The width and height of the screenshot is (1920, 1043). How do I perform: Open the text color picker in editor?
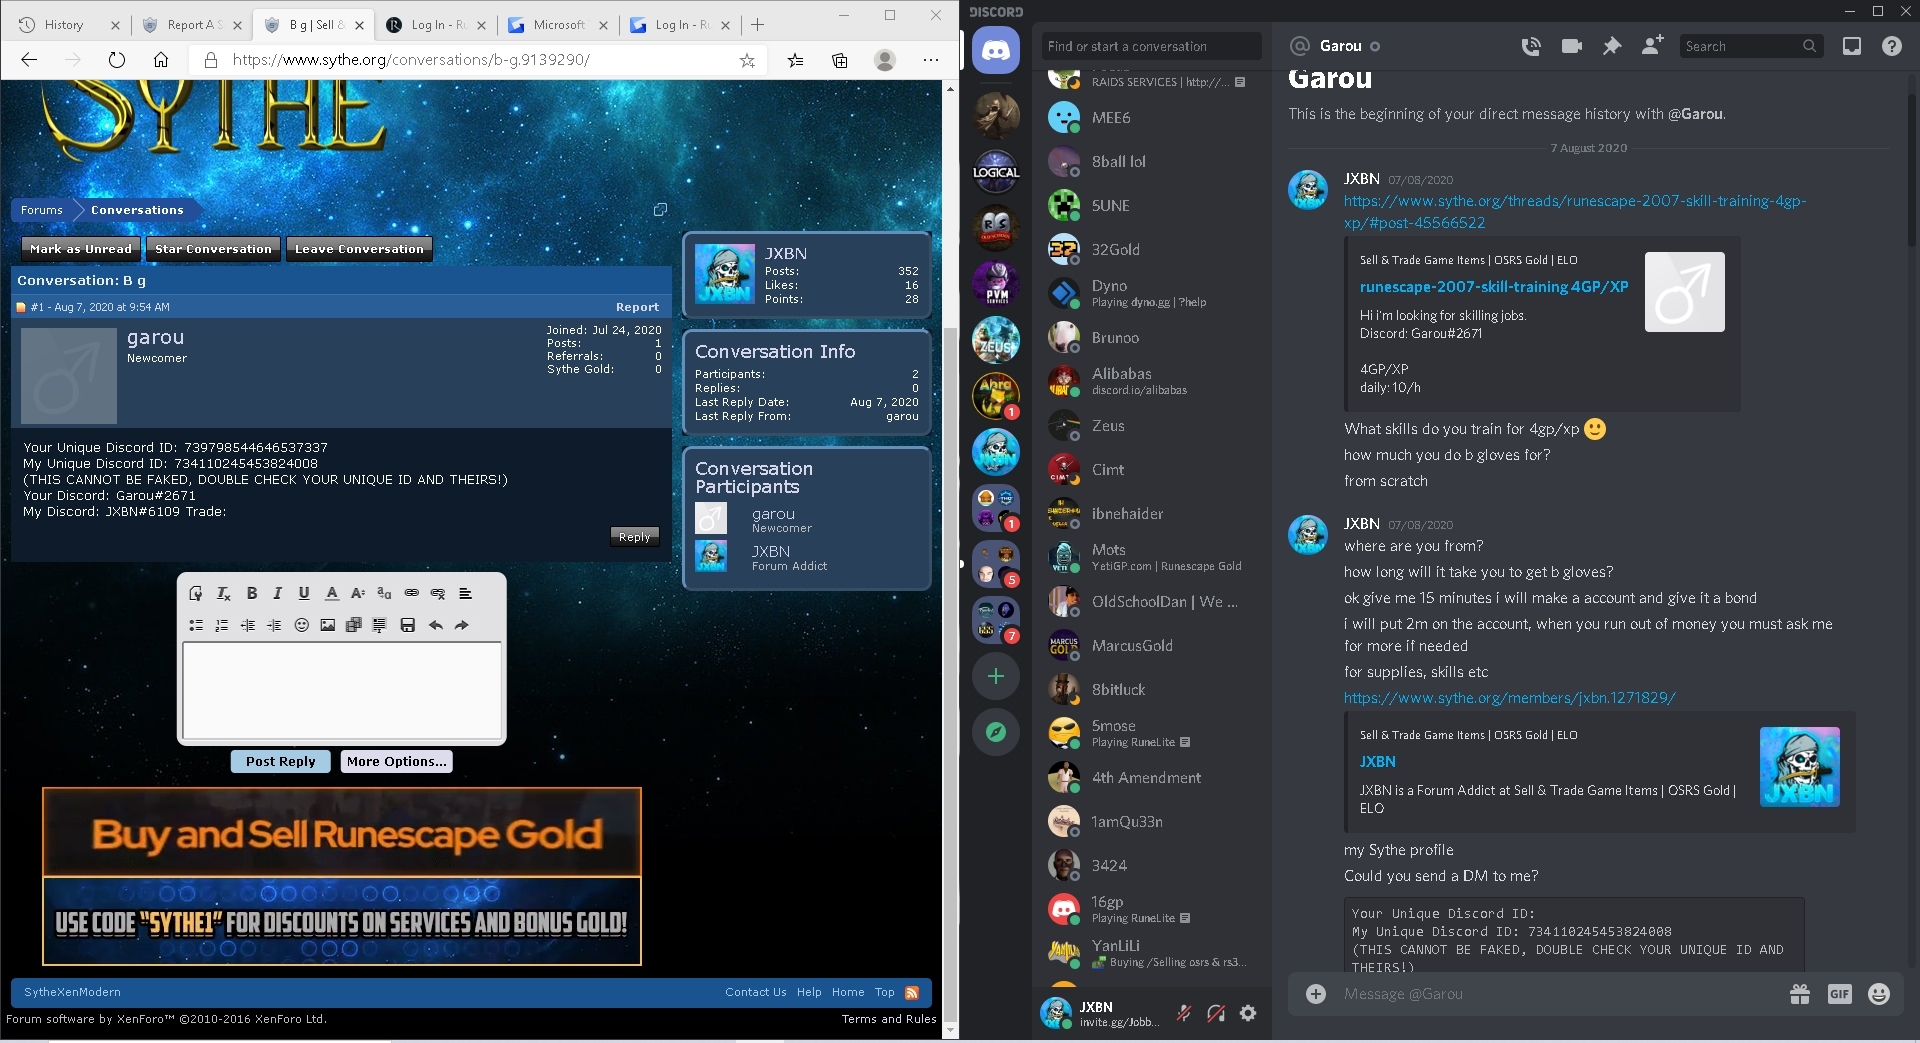pyautogui.click(x=332, y=593)
